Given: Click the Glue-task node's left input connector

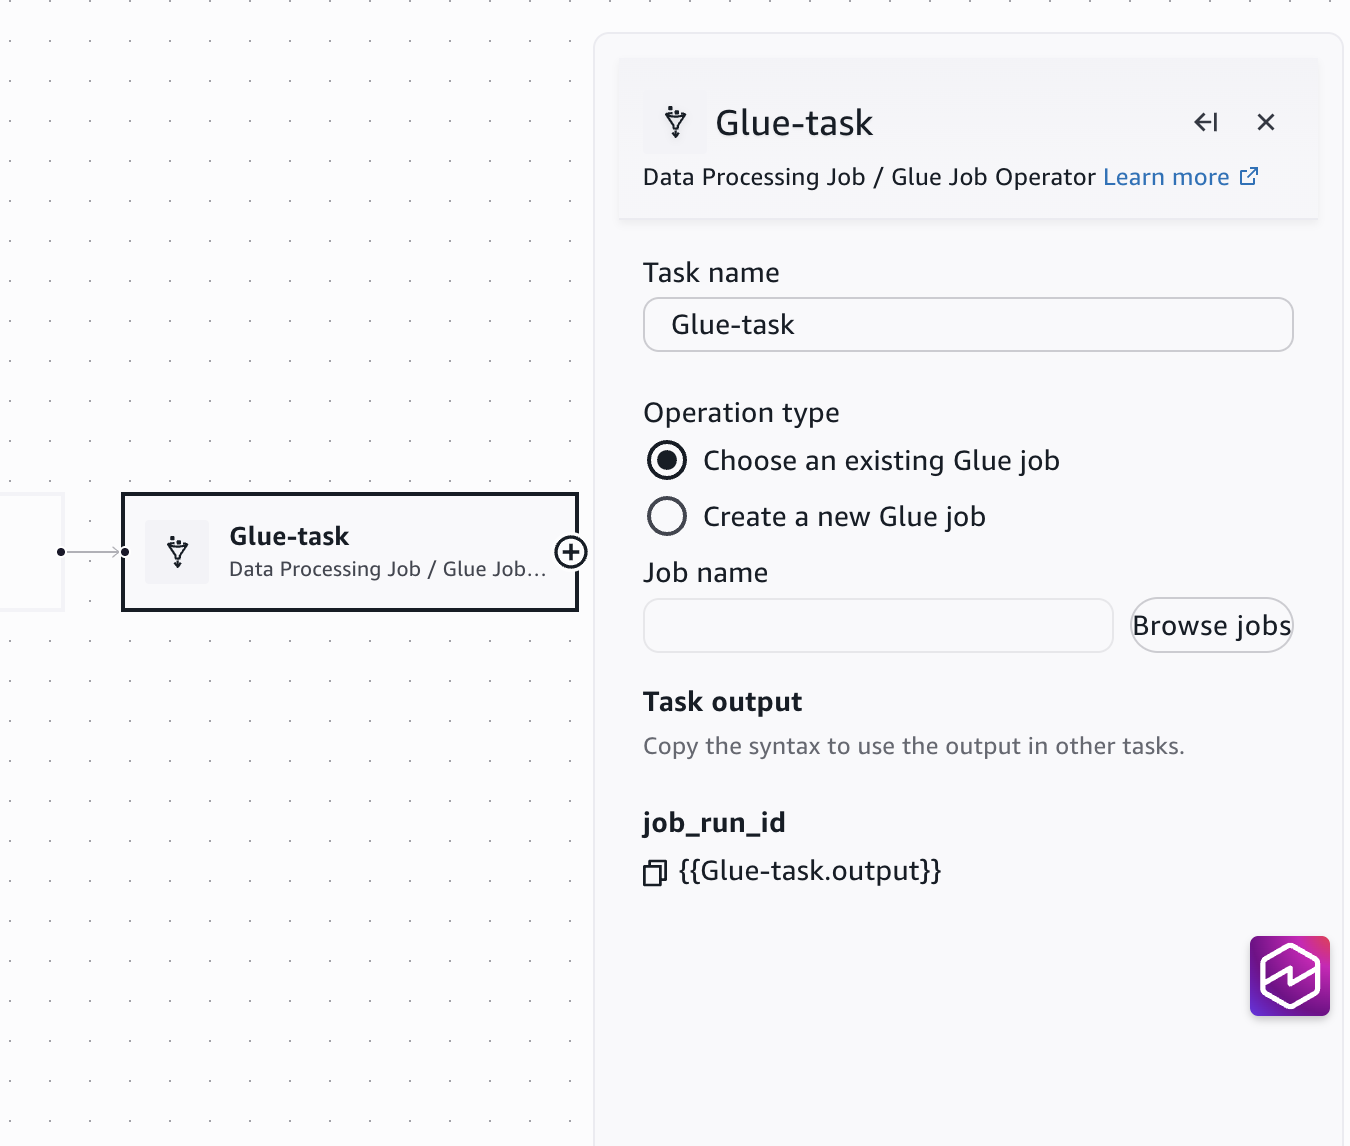Looking at the screenshot, I should pos(125,552).
